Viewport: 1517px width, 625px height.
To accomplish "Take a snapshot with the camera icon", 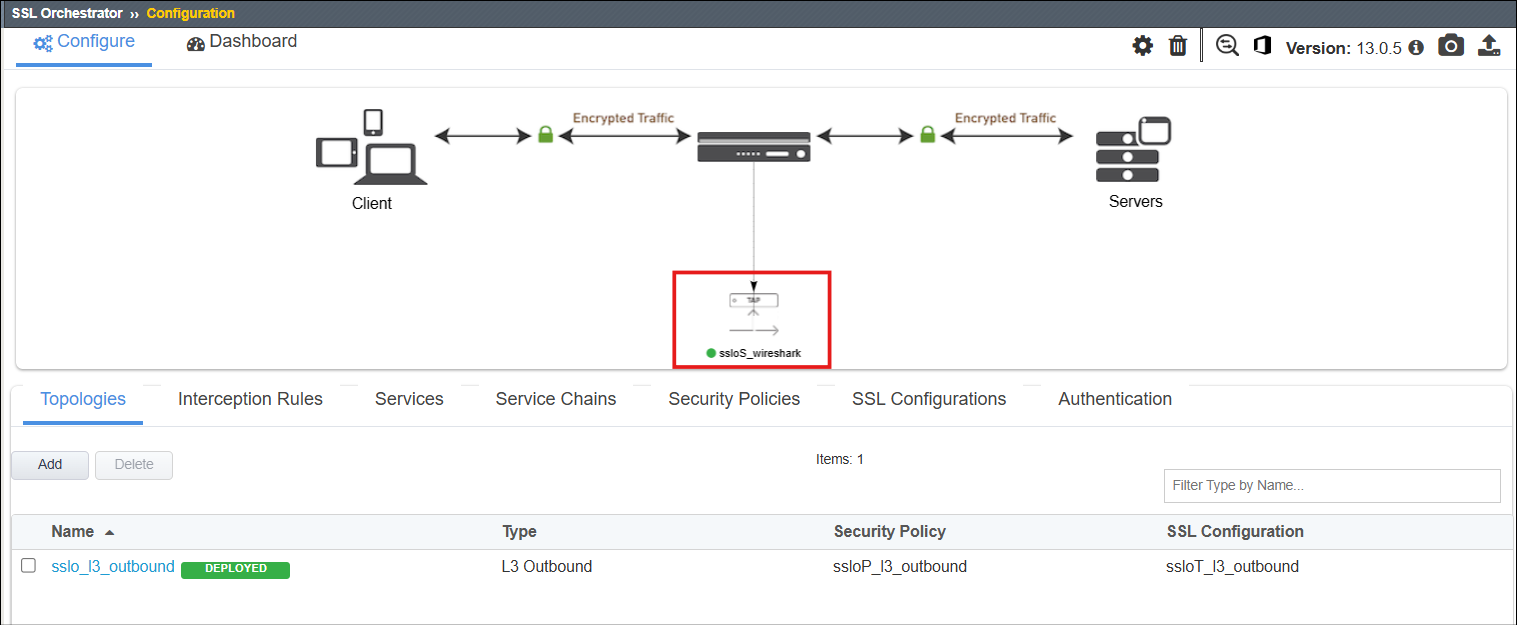I will click(1451, 46).
